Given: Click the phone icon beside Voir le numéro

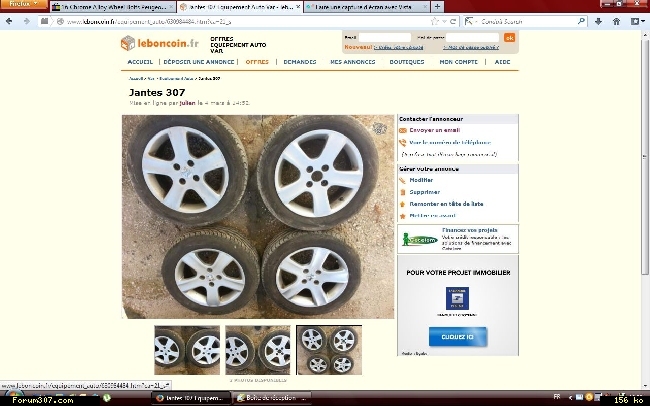Looking at the screenshot, I should point(403,143).
